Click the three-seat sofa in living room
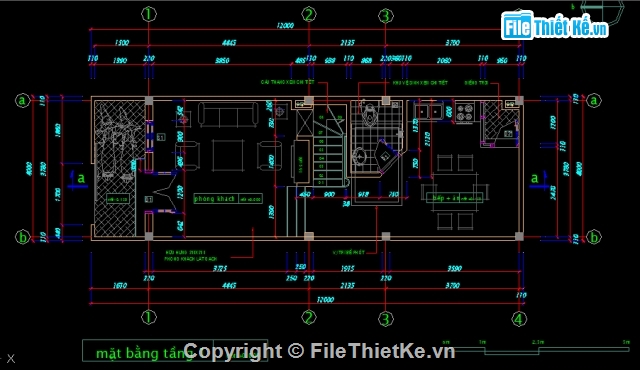 coord(228,114)
